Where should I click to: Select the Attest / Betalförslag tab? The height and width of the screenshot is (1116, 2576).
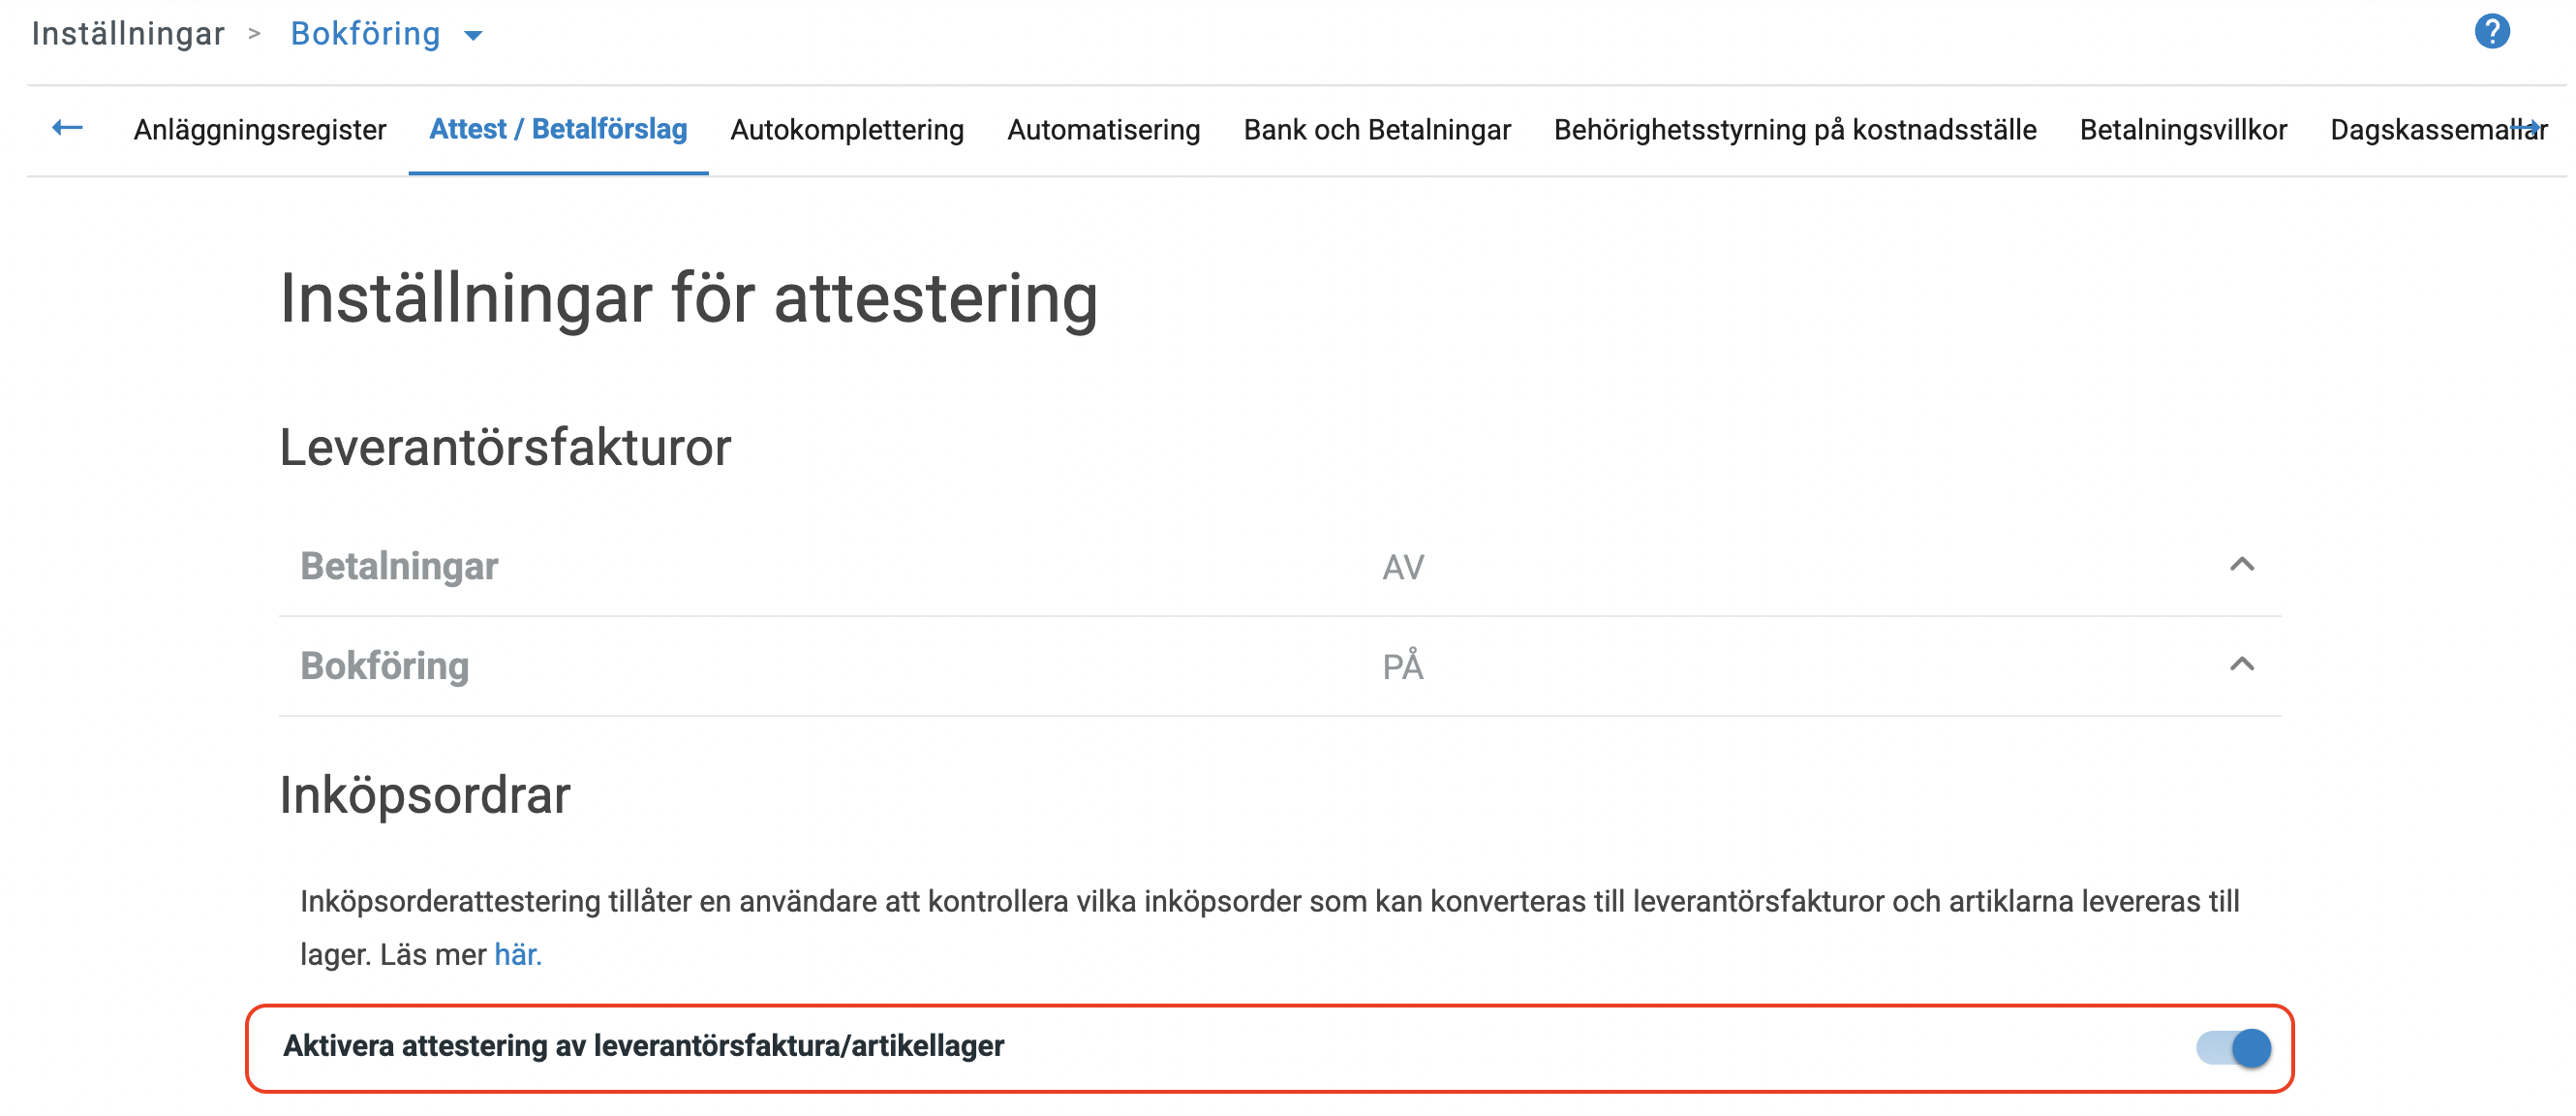(x=558, y=130)
